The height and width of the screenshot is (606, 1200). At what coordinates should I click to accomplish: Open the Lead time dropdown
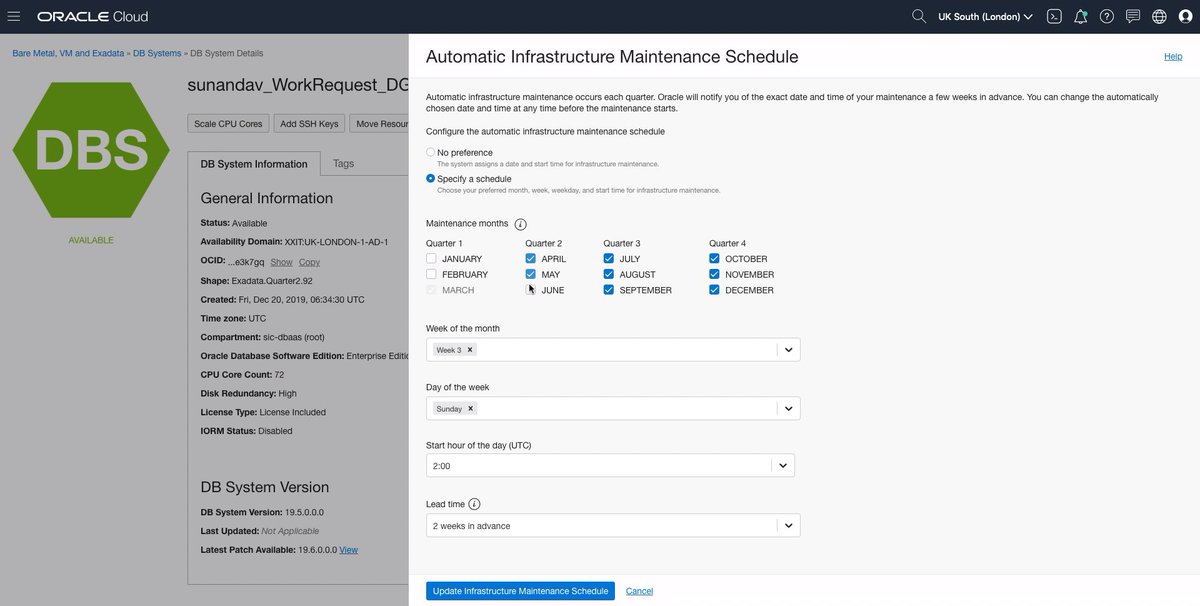point(613,525)
